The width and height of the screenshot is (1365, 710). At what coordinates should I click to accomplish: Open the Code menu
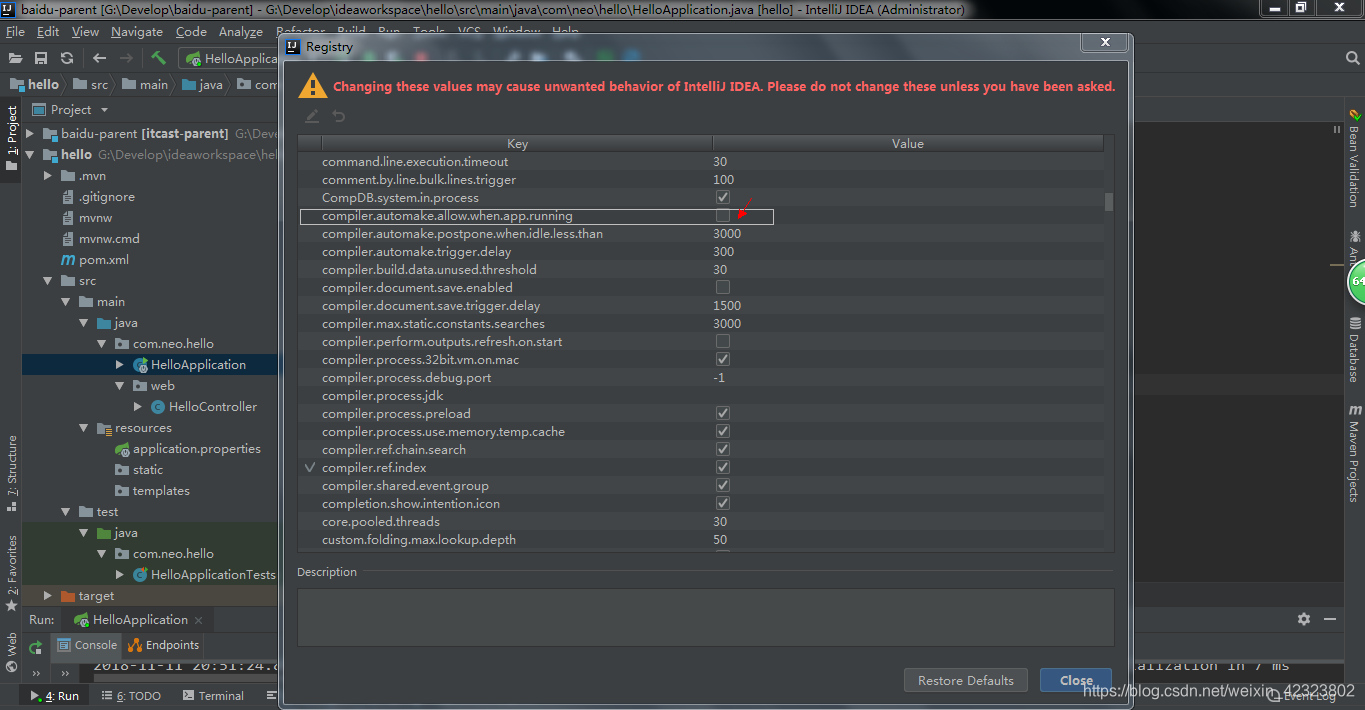tap(191, 32)
